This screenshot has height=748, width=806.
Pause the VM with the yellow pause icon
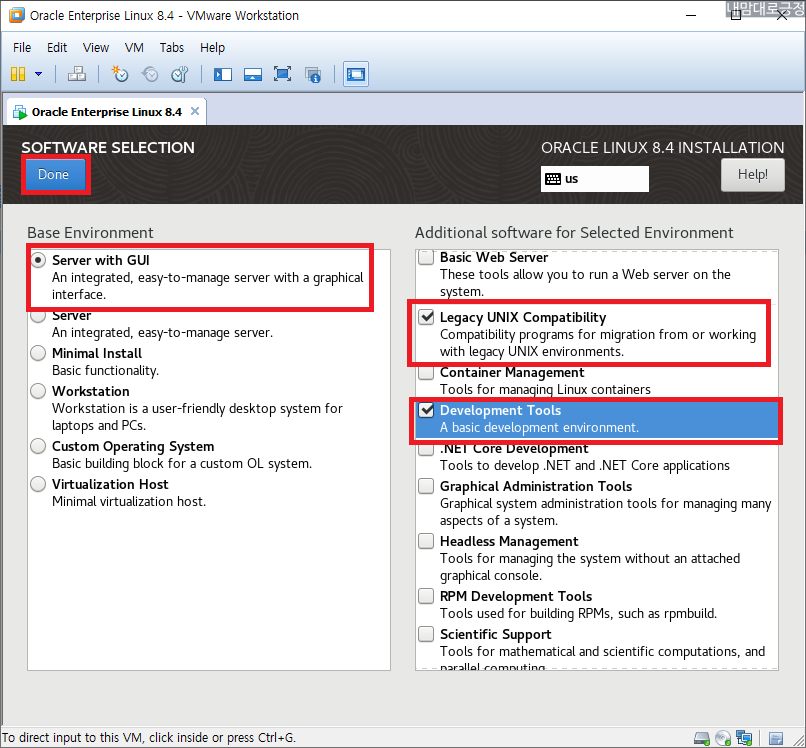coord(18,75)
